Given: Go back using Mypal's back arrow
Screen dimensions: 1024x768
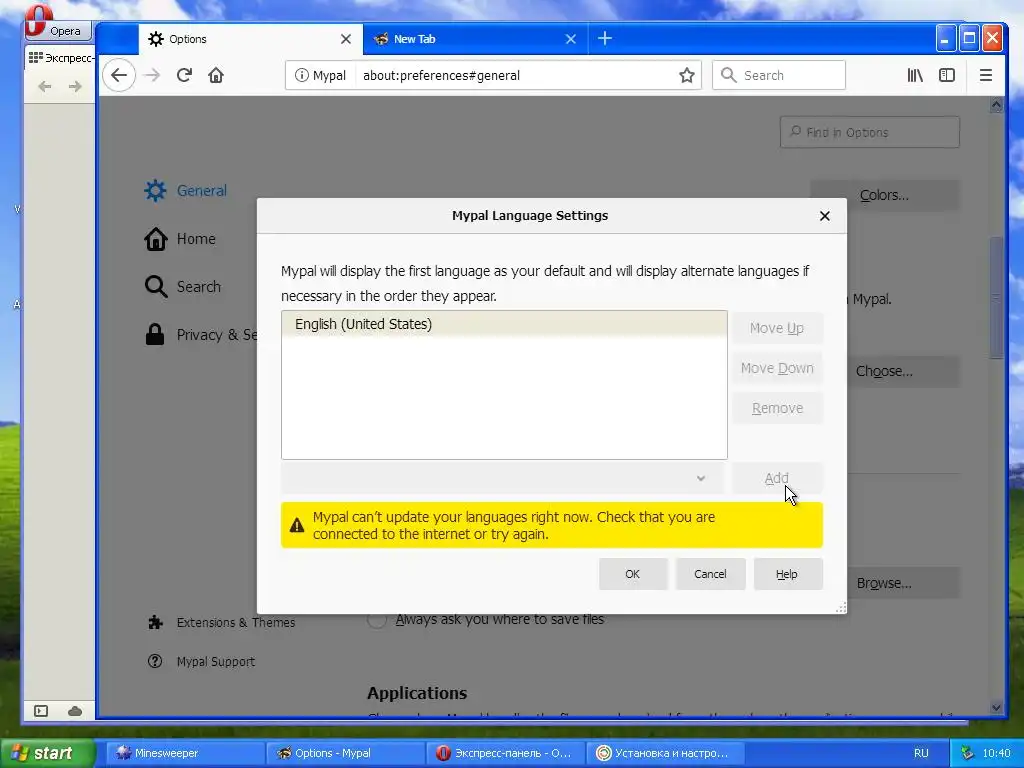Looking at the screenshot, I should click(119, 75).
